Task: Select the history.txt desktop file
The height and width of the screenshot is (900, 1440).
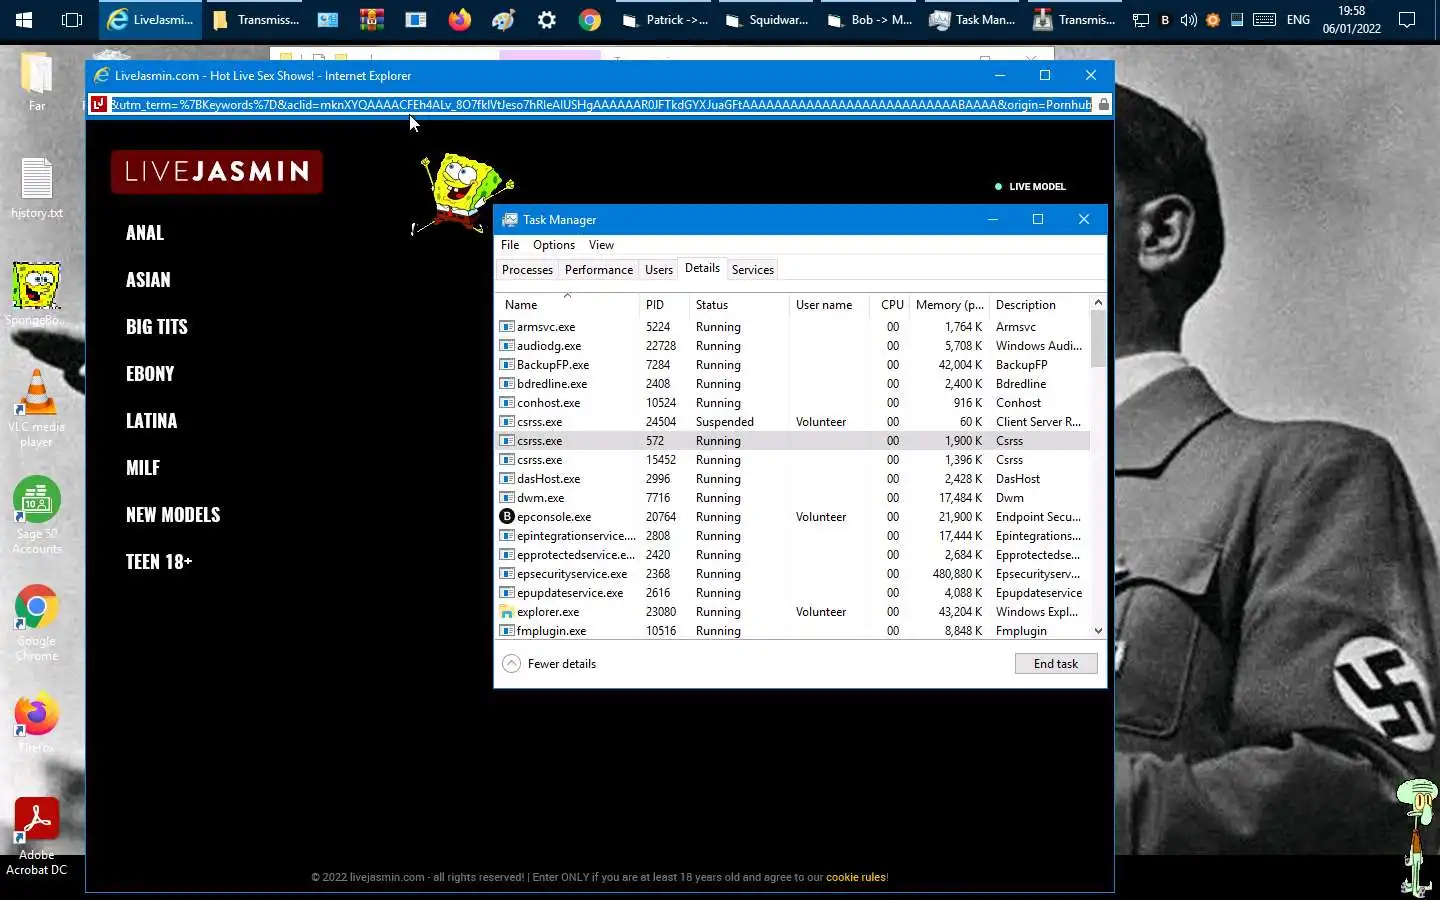Action: click(x=37, y=188)
